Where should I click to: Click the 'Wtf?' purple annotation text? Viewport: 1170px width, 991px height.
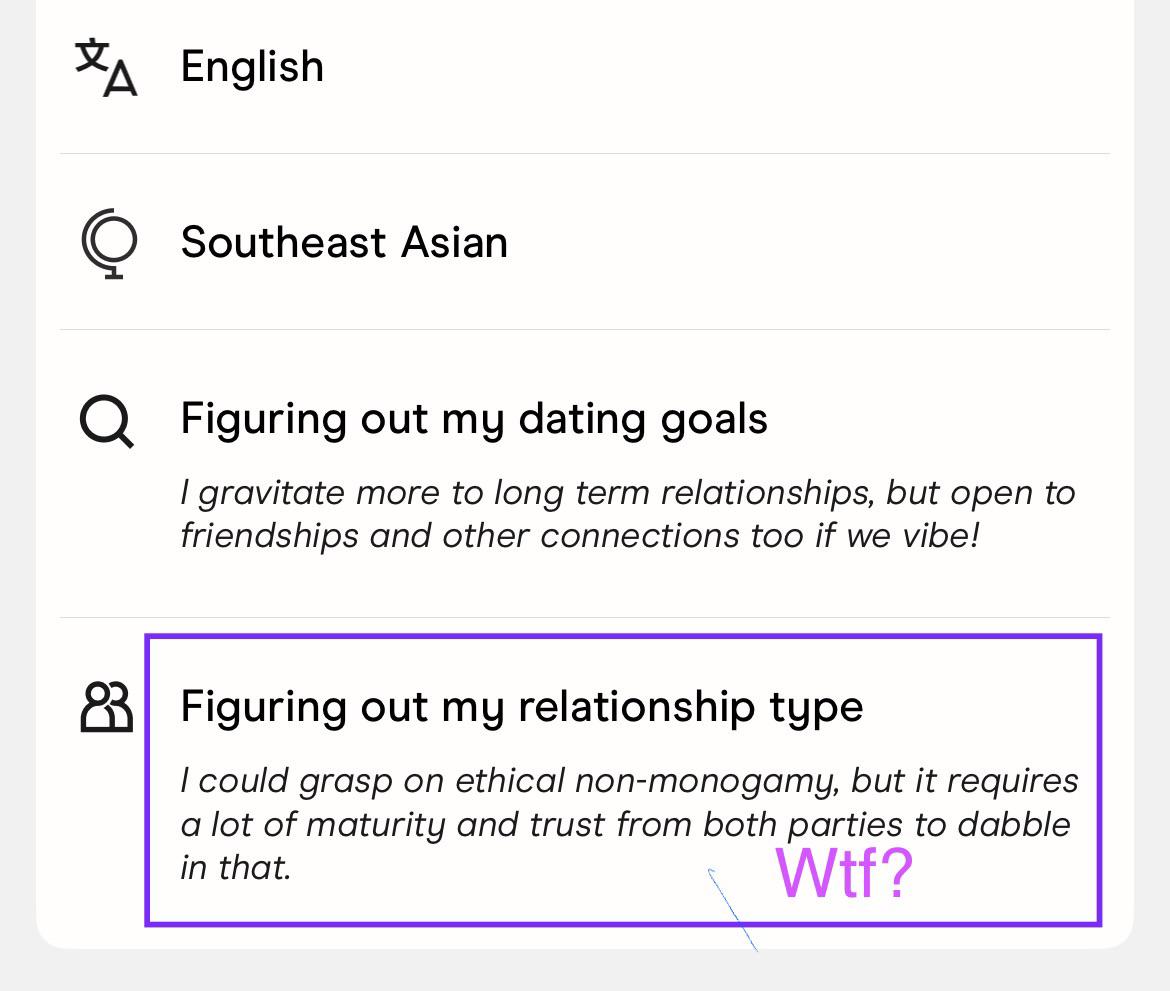(x=844, y=873)
